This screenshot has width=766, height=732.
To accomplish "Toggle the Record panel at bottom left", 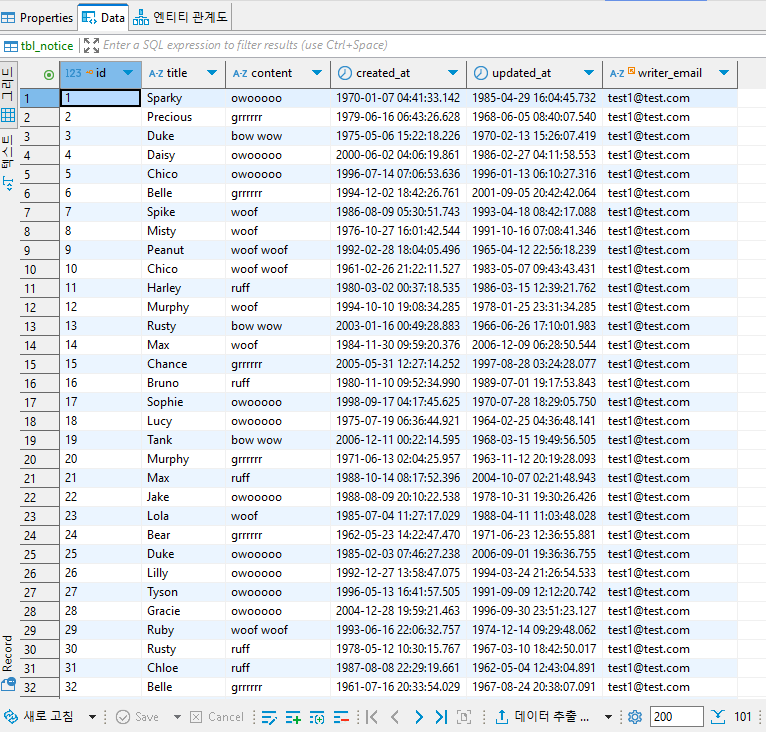I will pyautogui.click(x=8, y=662).
